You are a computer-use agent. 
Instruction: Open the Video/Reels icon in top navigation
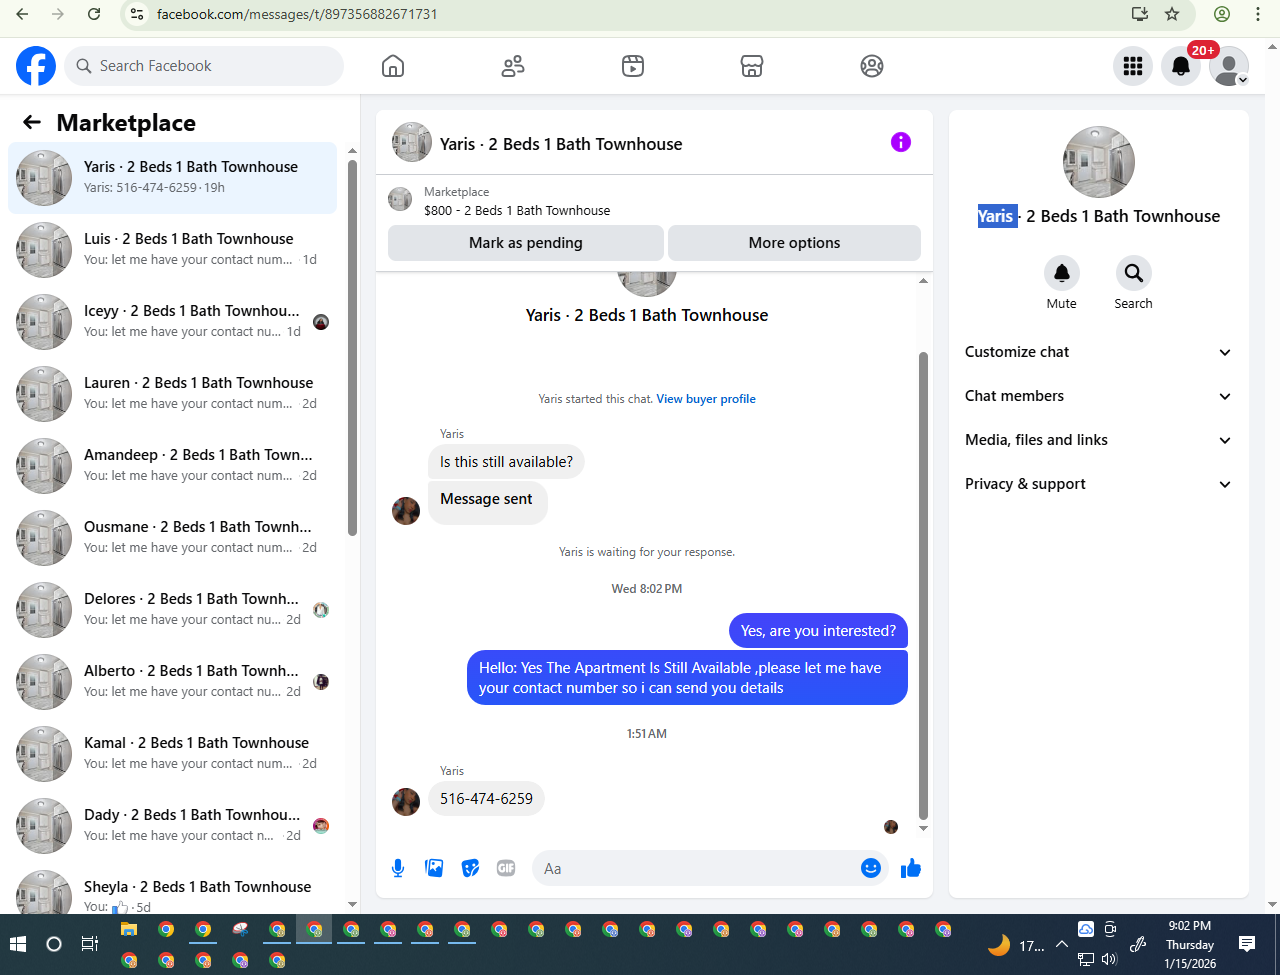[x=633, y=66]
